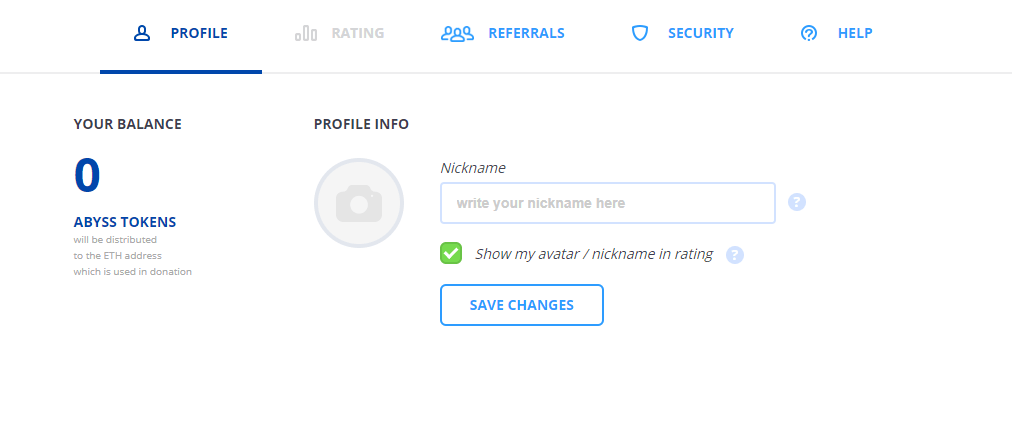Click the shield Security icon

(640, 33)
